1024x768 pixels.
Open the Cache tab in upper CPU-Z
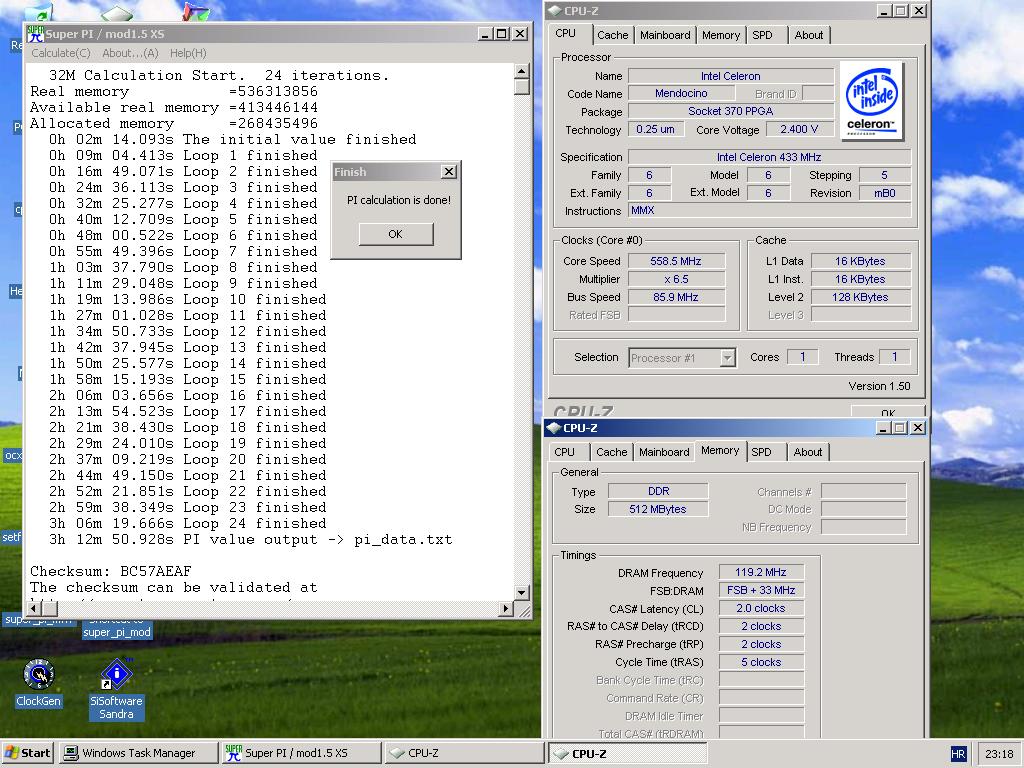613,35
